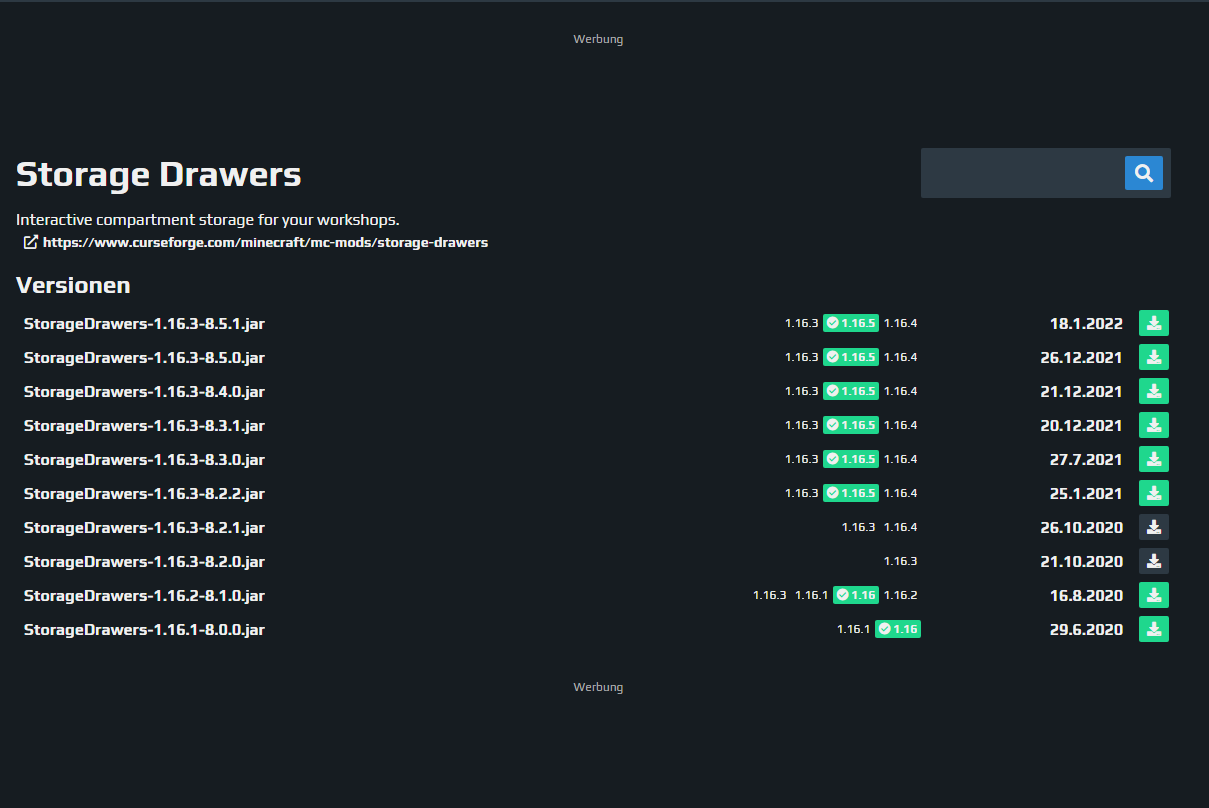Download StorageDrawers-1.16.3-8.5.1.jar

click(1154, 323)
